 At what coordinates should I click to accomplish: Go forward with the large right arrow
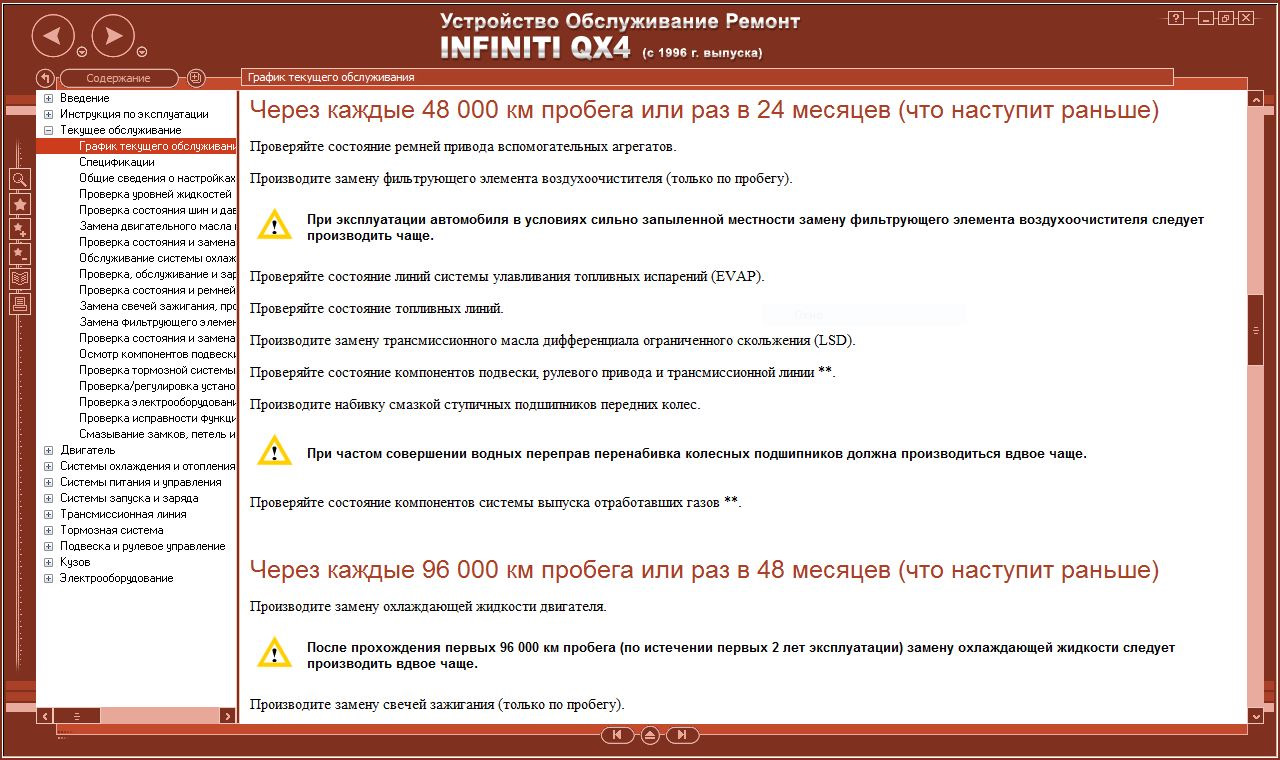[113, 37]
